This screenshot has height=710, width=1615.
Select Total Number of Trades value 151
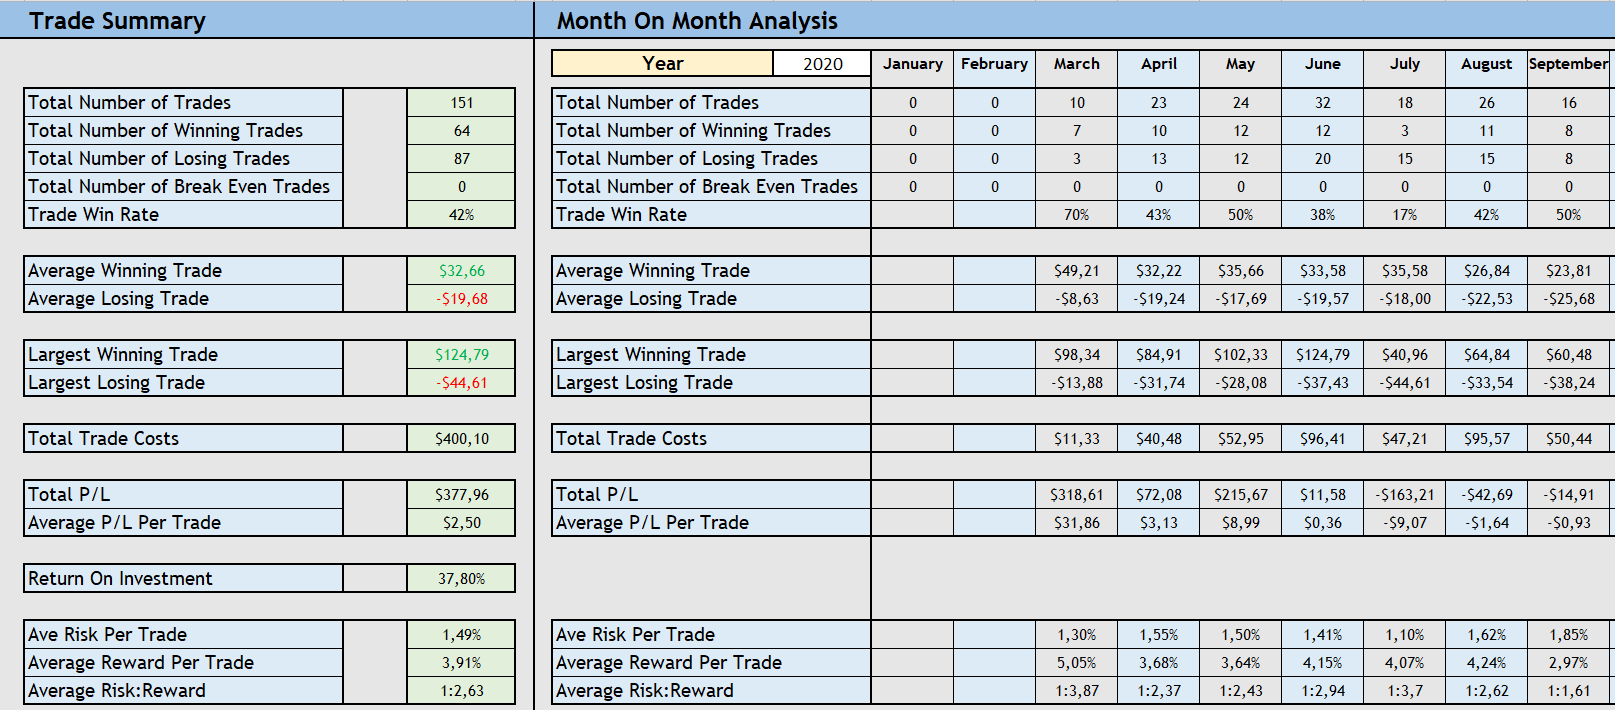point(461,102)
